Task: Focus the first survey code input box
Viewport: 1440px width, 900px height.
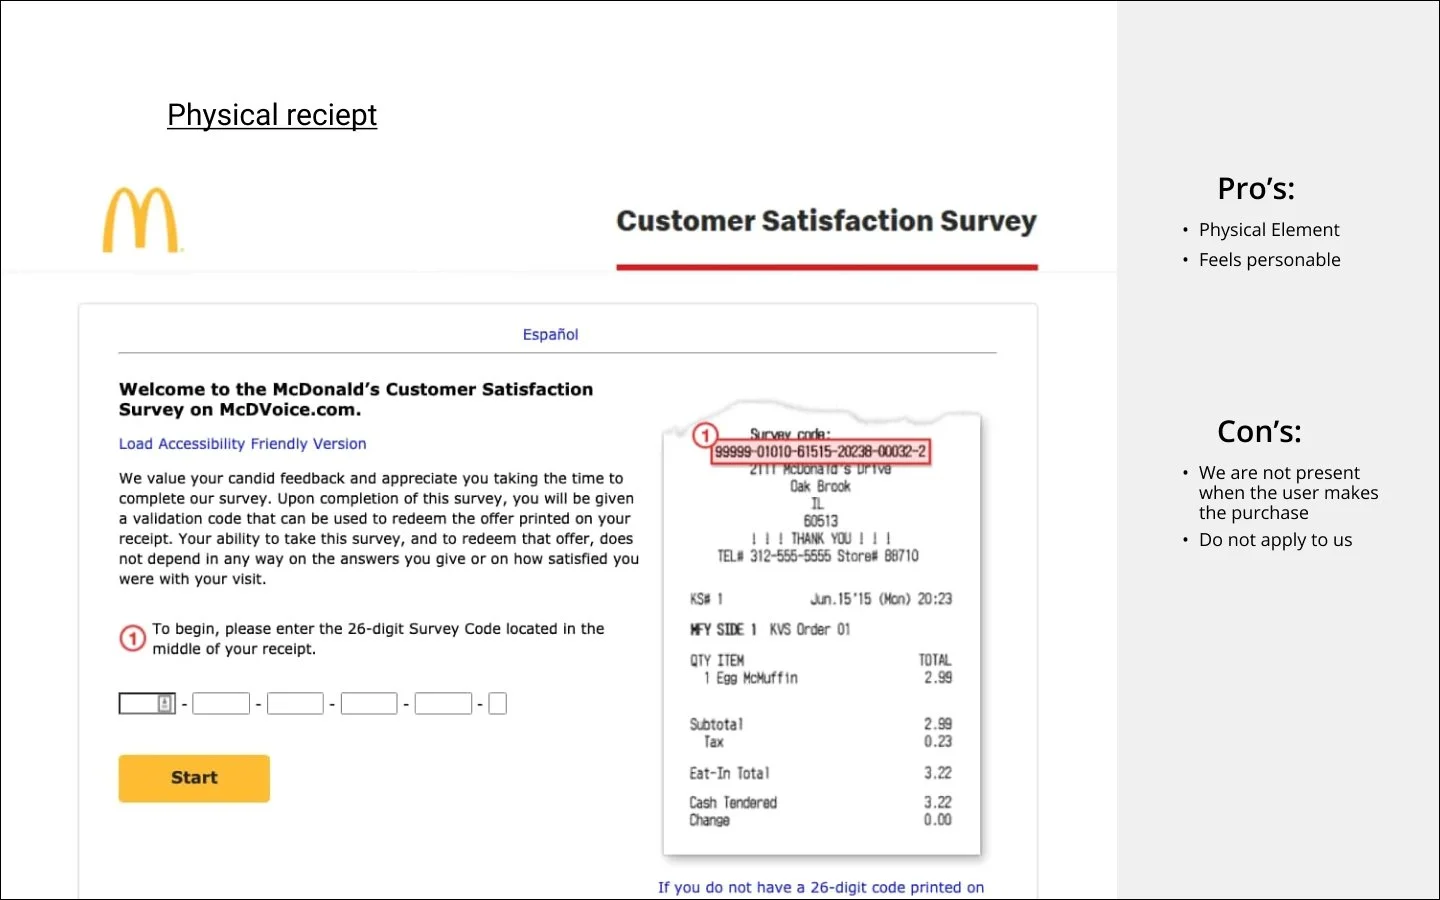Action: coord(147,704)
